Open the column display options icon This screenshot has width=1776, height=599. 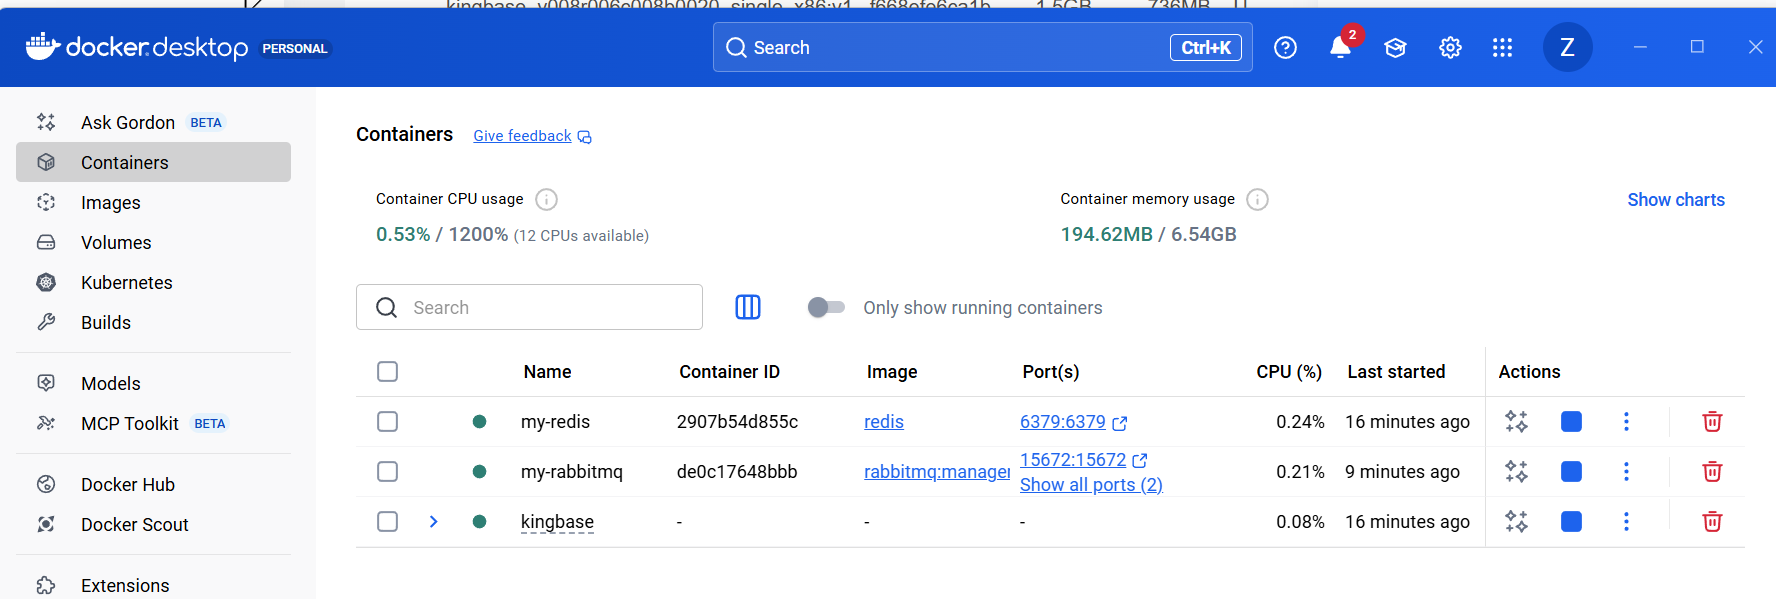pos(748,307)
